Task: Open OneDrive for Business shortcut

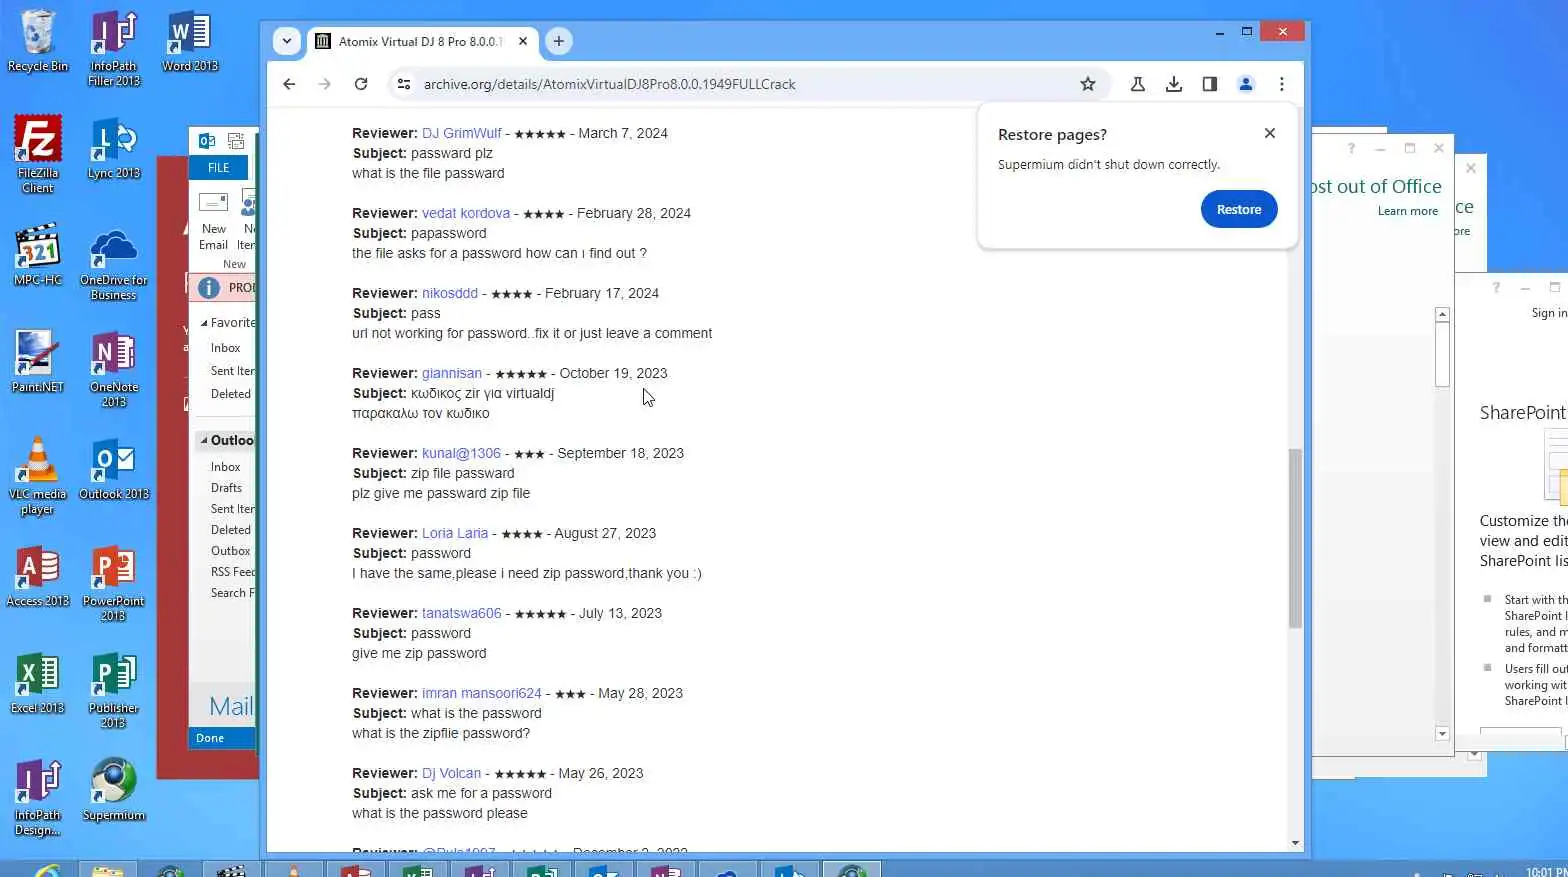Action: click(x=114, y=263)
